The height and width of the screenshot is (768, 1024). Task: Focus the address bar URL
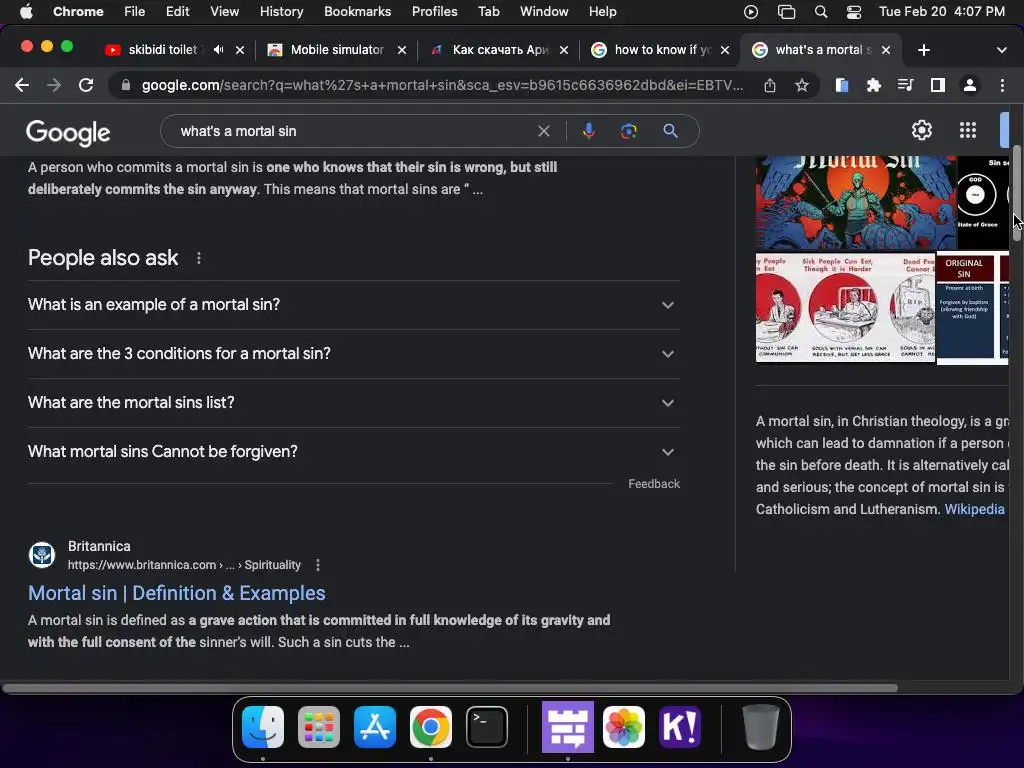tap(441, 86)
